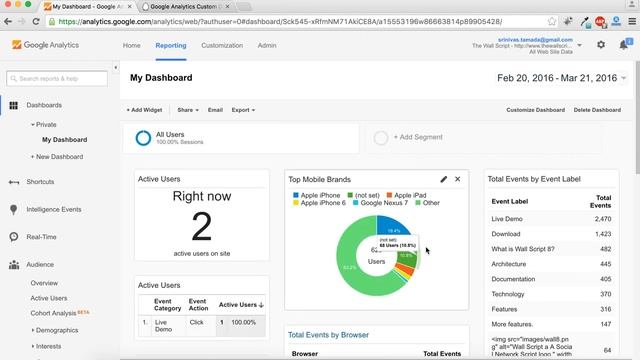
Task: Click Customize Dashboard
Action: click(536, 110)
